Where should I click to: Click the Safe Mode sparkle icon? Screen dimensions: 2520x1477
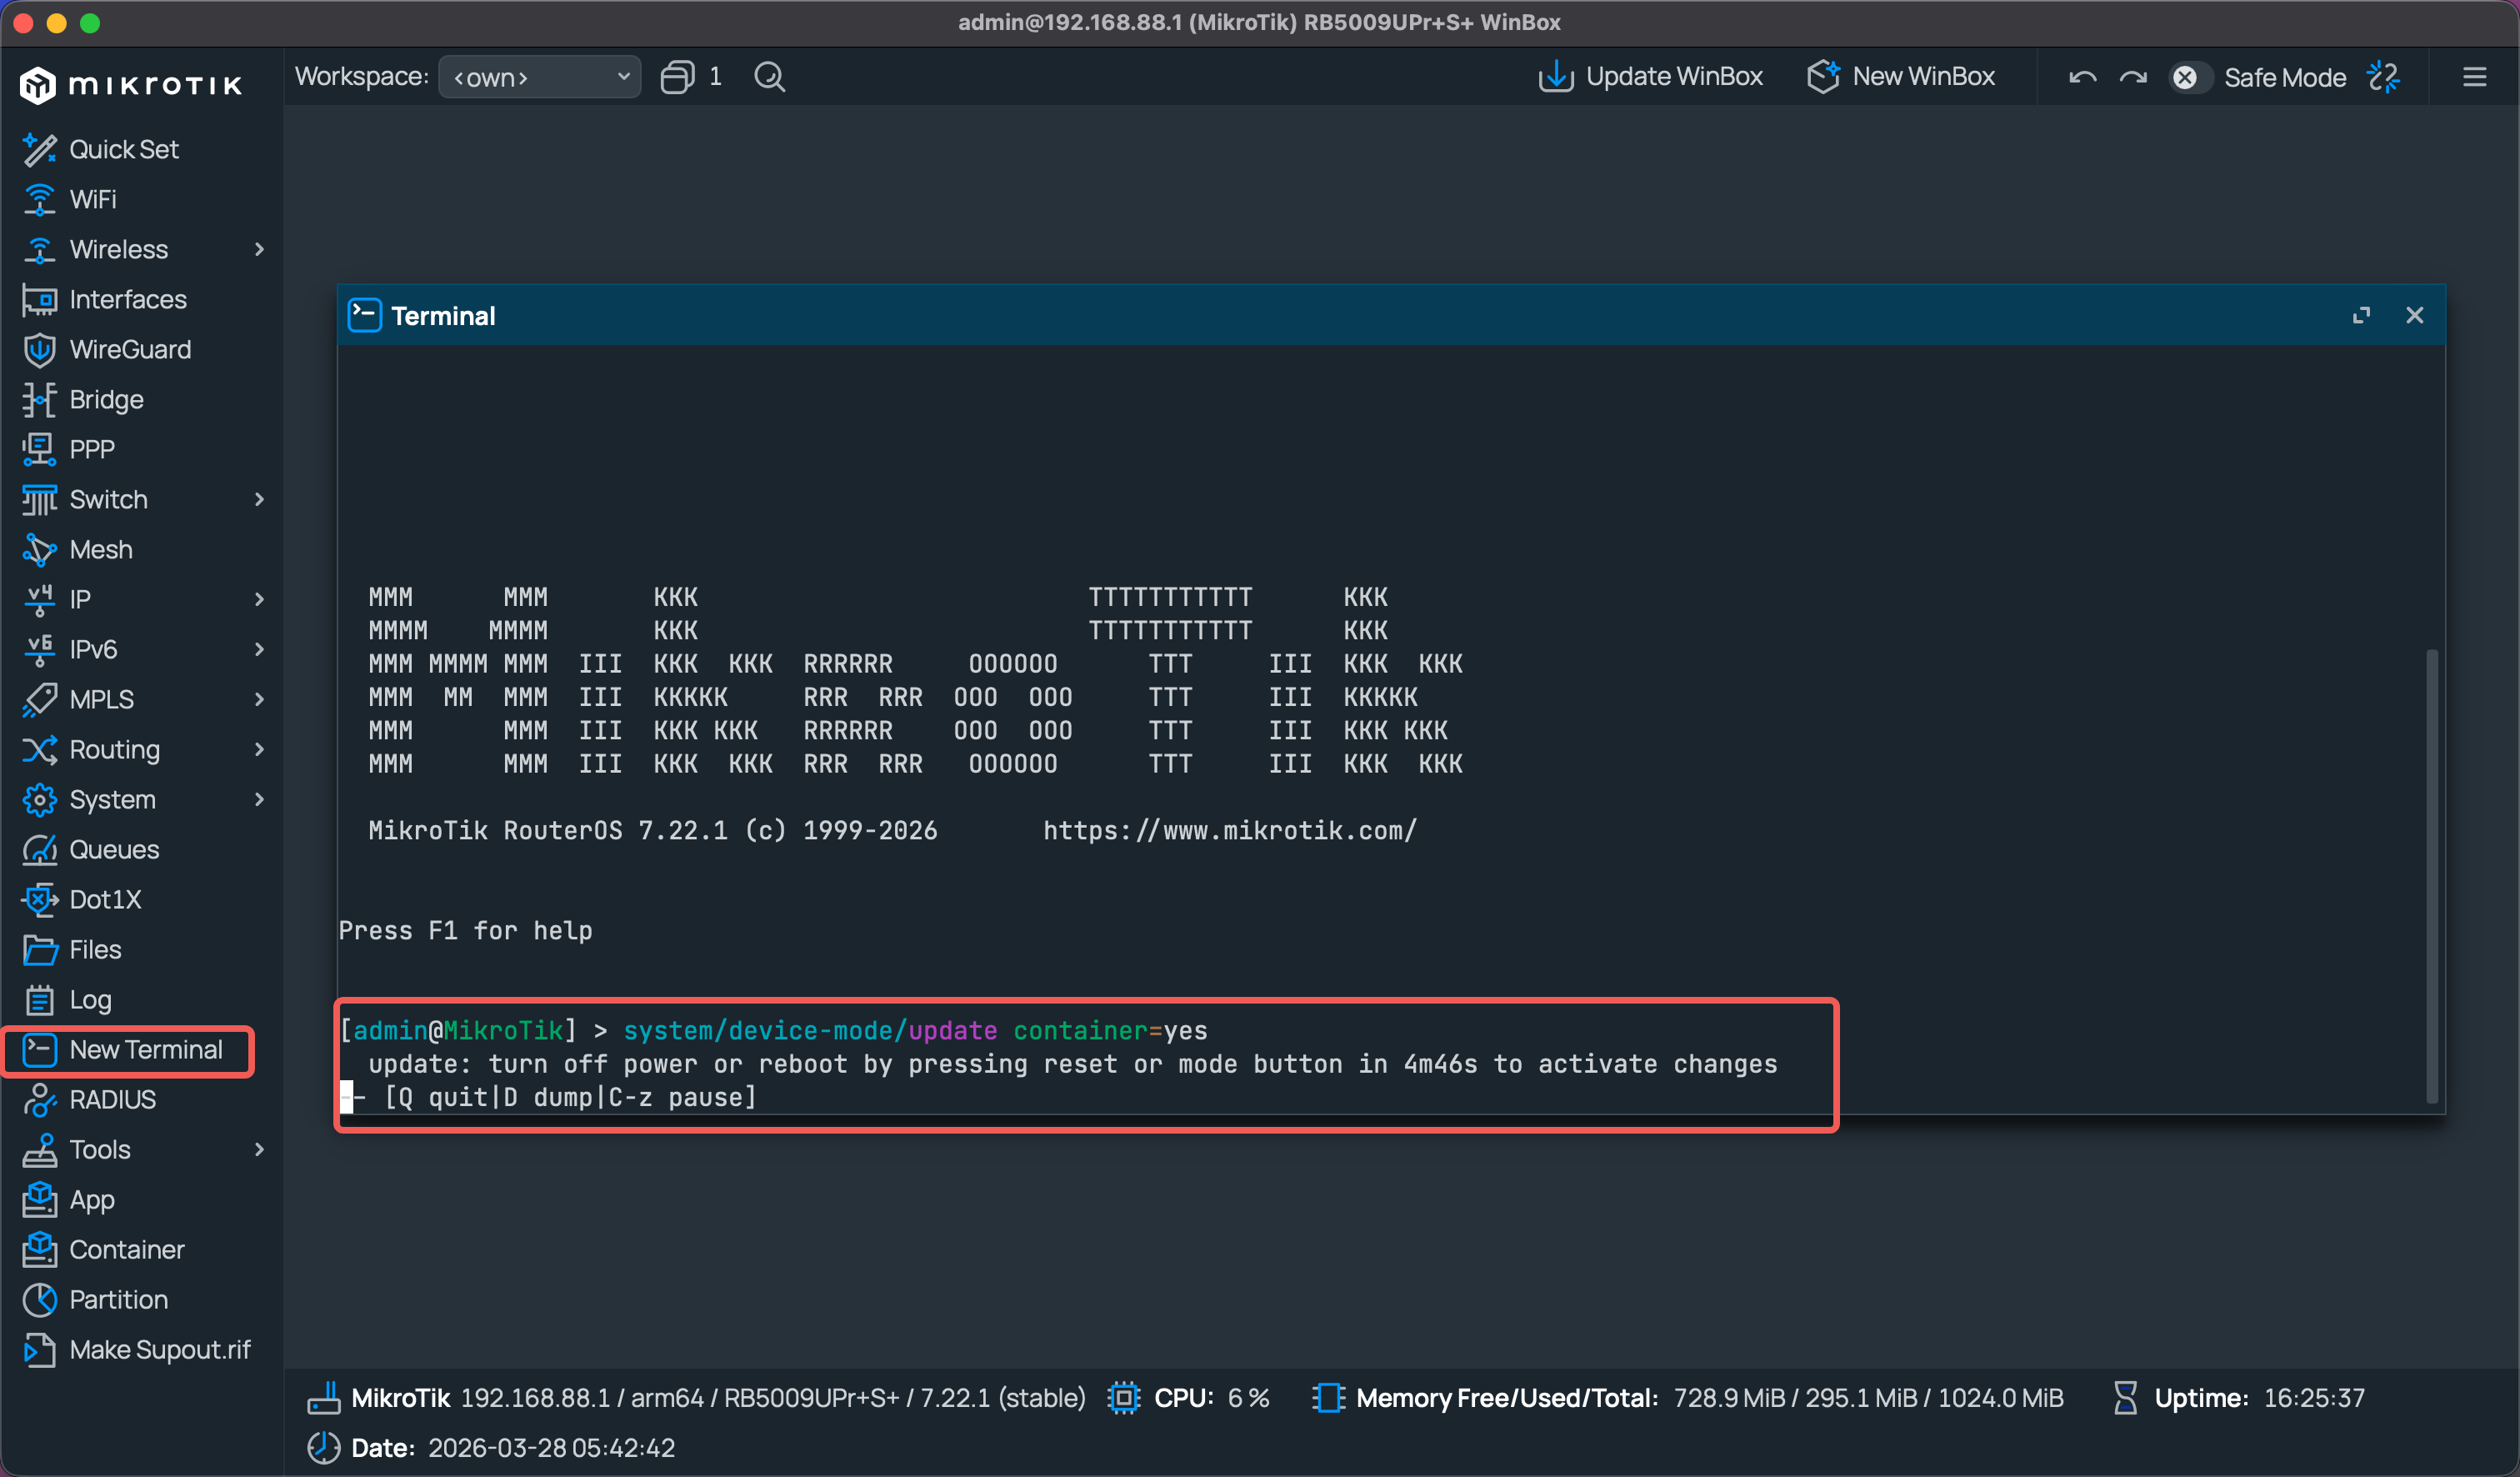click(x=2383, y=77)
